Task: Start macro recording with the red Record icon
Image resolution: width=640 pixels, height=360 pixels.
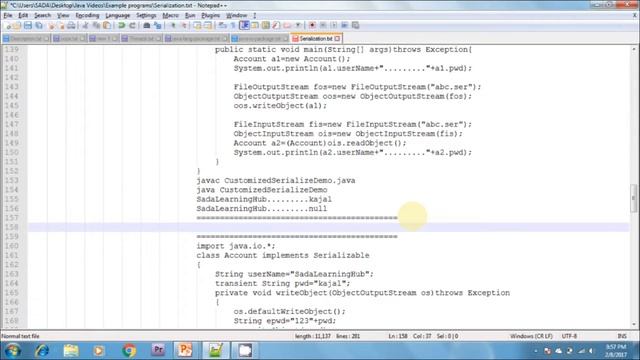Action: pos(312,26)
